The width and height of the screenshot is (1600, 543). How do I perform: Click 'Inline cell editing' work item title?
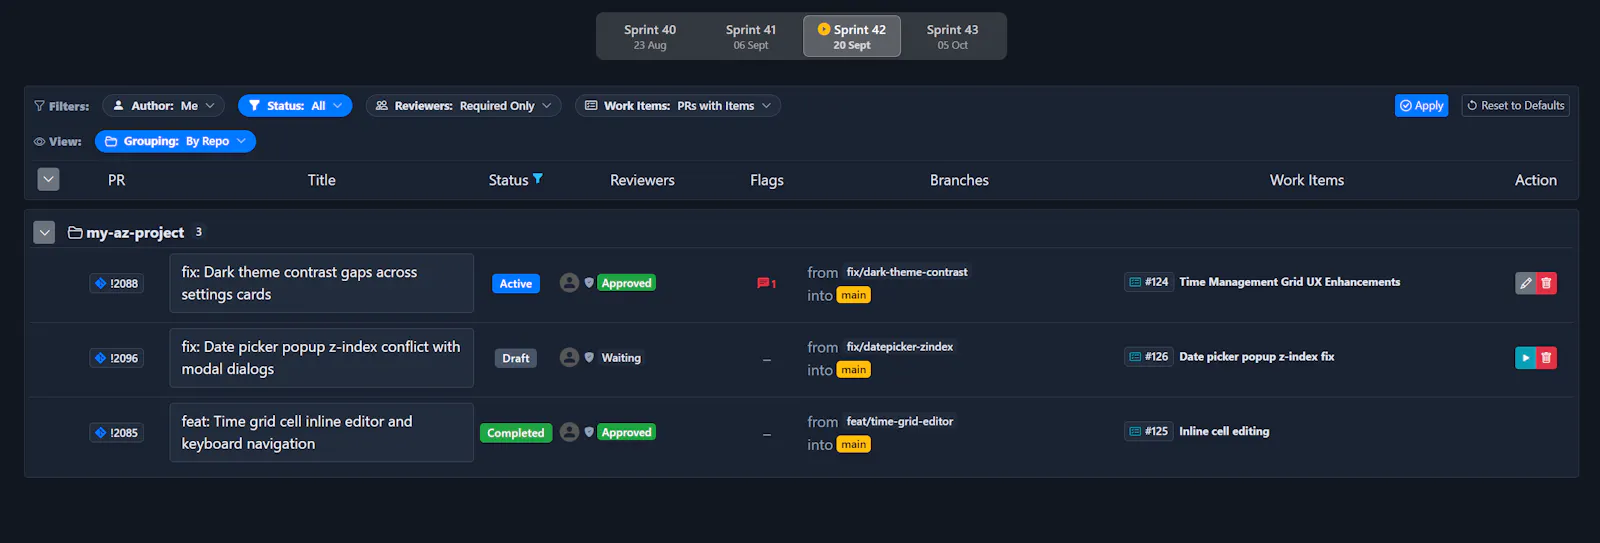click(x=1224, y=432)
